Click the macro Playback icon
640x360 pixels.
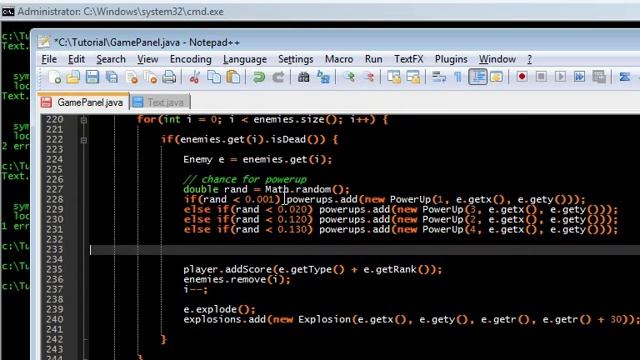560,77
